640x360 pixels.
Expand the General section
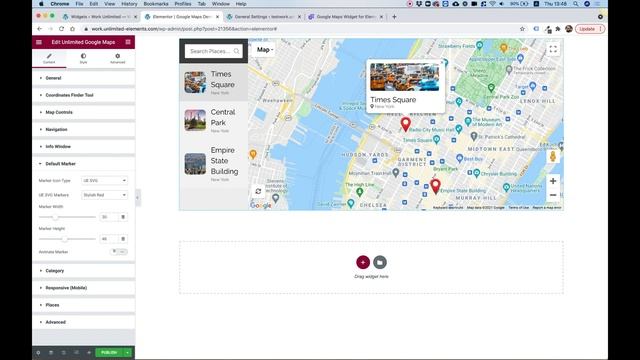coord(84,78)
